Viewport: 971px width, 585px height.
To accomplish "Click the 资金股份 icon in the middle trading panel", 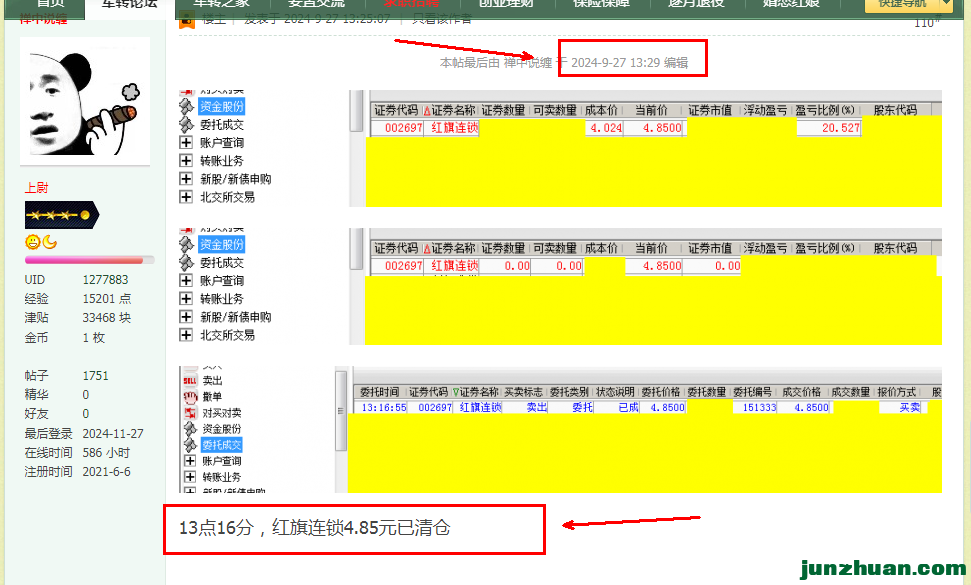I will point(186,245).
